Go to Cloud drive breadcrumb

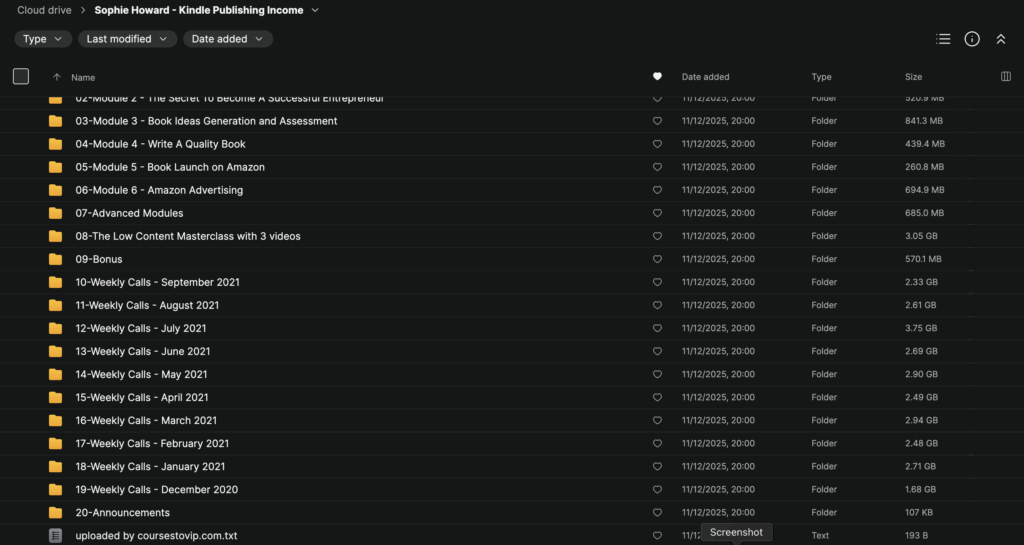(44, 11)
